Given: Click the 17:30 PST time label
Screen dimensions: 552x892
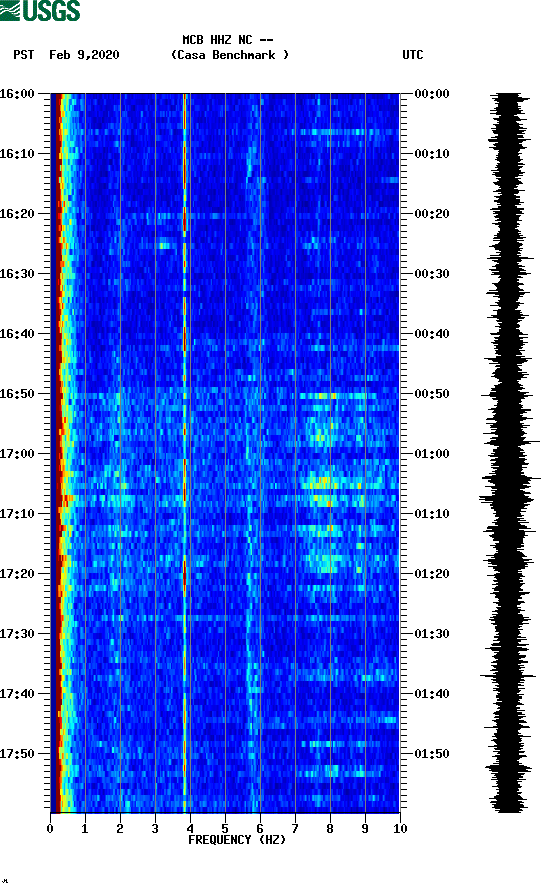Looking at the screenshot, I should click(x=17, y=634).
